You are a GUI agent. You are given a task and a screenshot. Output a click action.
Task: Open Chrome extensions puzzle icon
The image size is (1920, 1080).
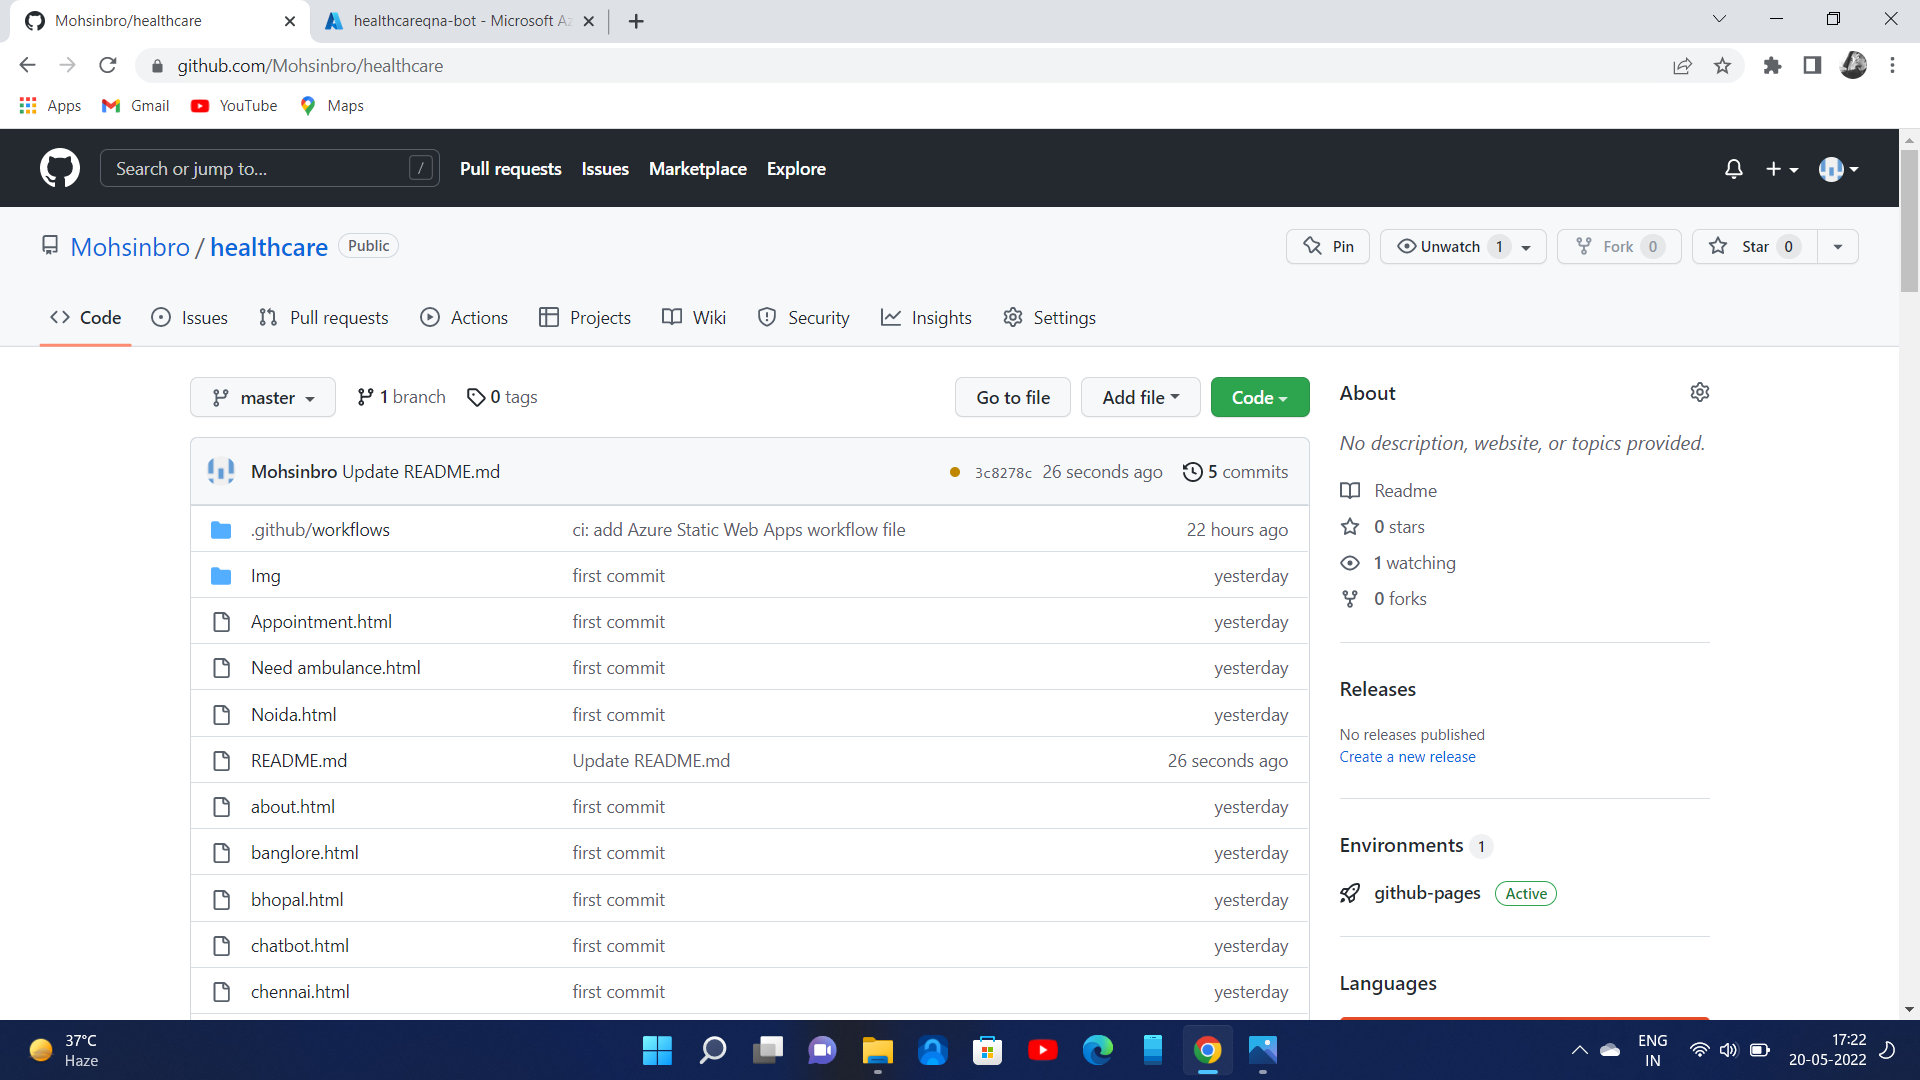(1772, 66)
